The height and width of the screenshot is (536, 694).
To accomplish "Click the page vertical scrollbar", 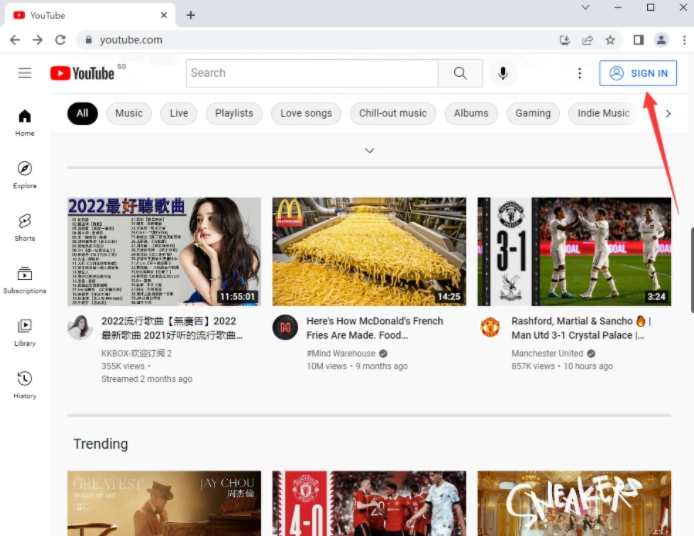I will point(692,270).
